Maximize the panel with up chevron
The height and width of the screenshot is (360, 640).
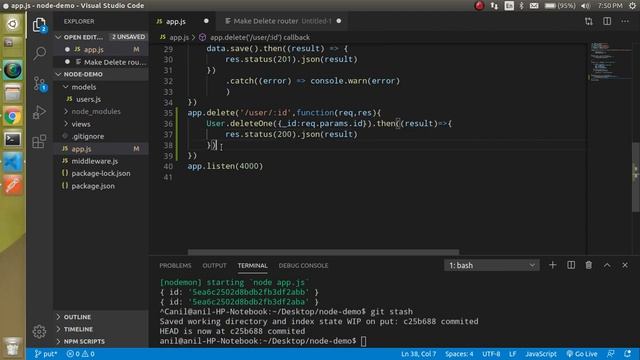pyautogui.click(x=607, y=265)
